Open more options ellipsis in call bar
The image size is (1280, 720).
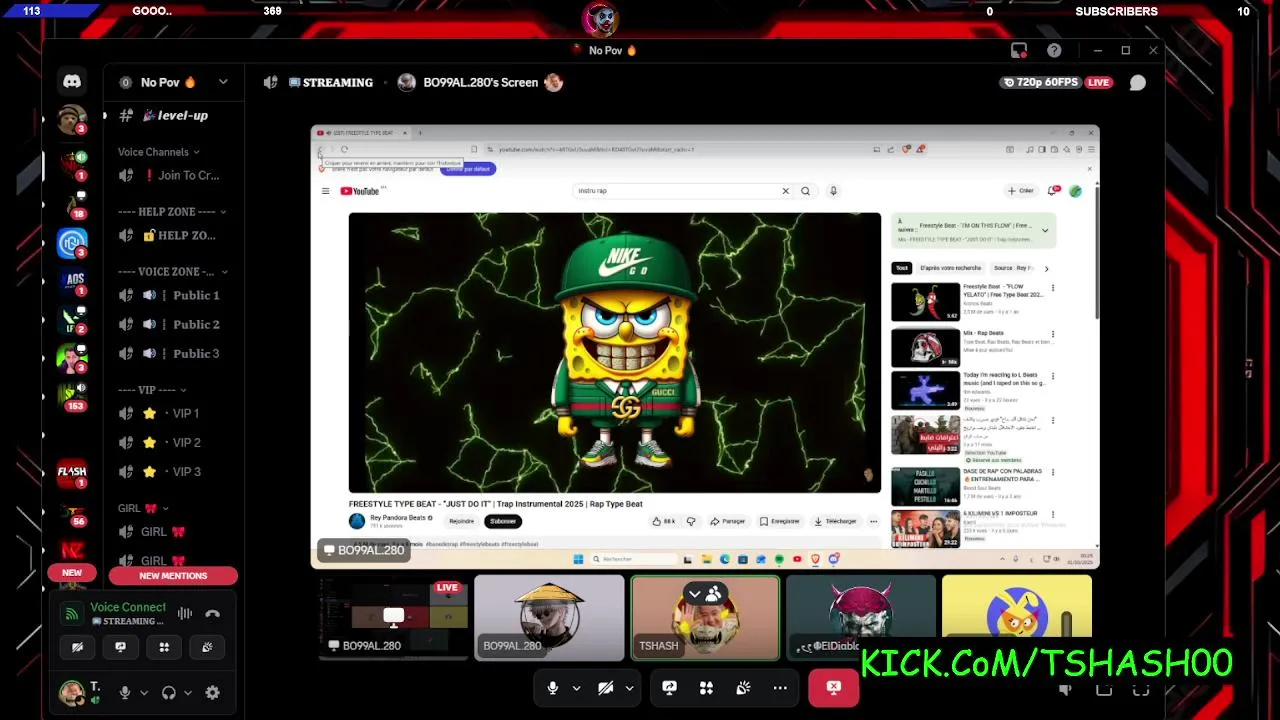pyautogui.click(x=780, y=688)
